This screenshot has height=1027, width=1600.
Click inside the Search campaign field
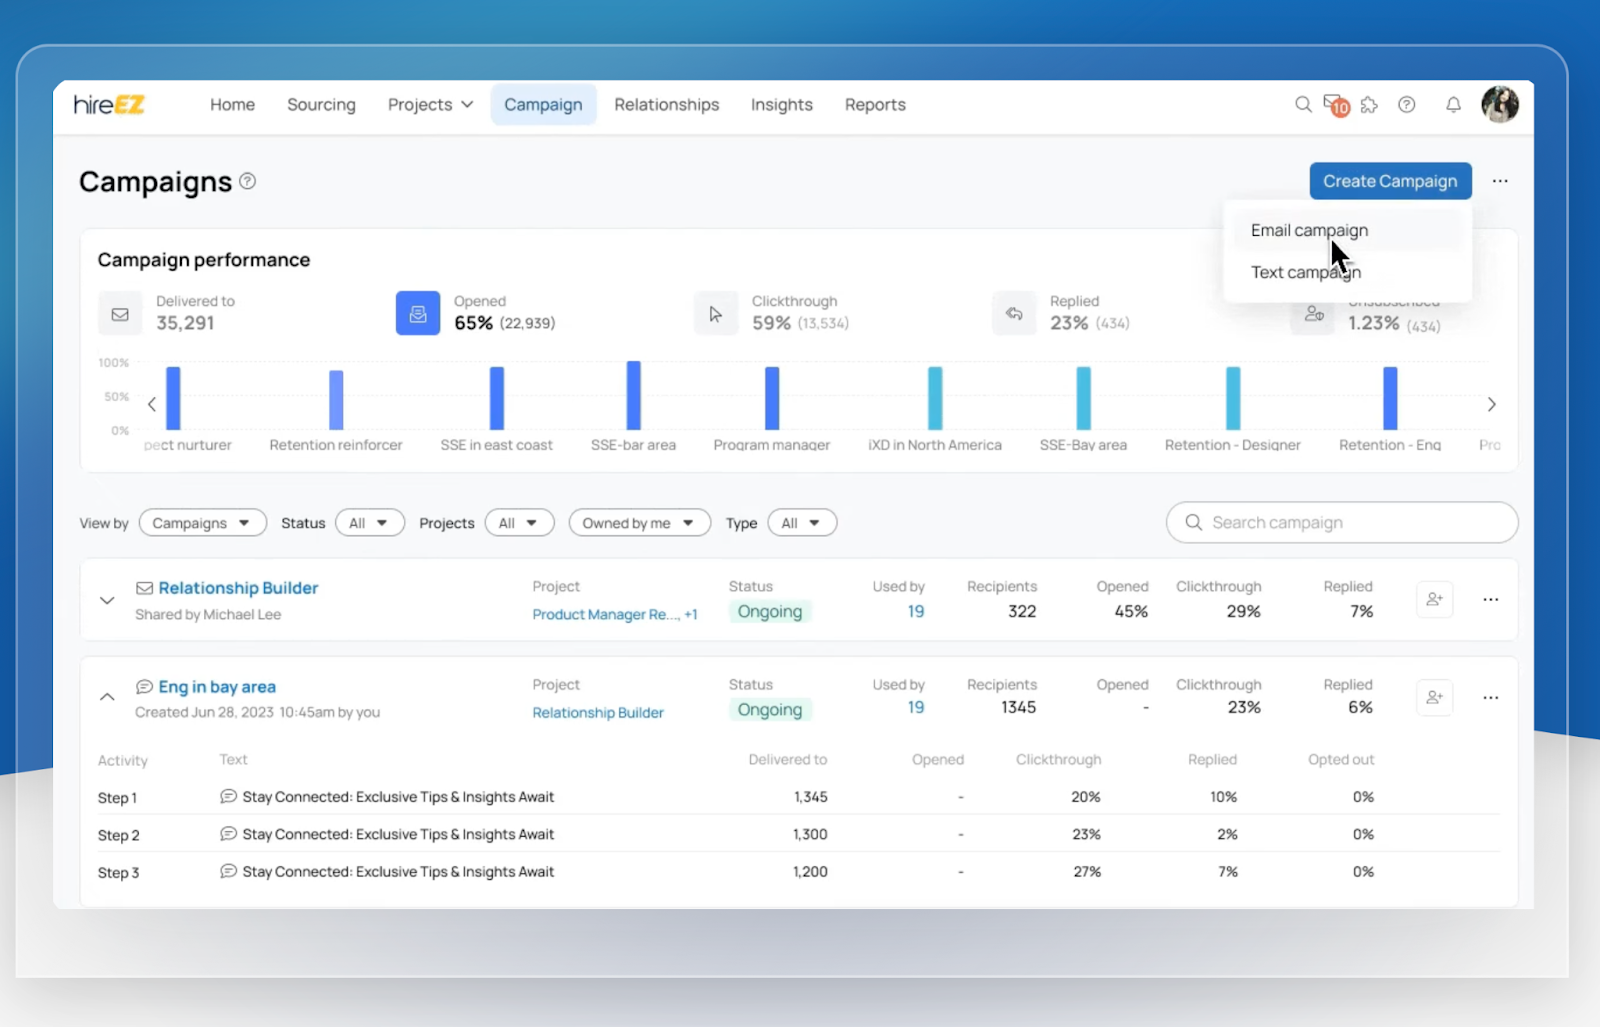1340,522
